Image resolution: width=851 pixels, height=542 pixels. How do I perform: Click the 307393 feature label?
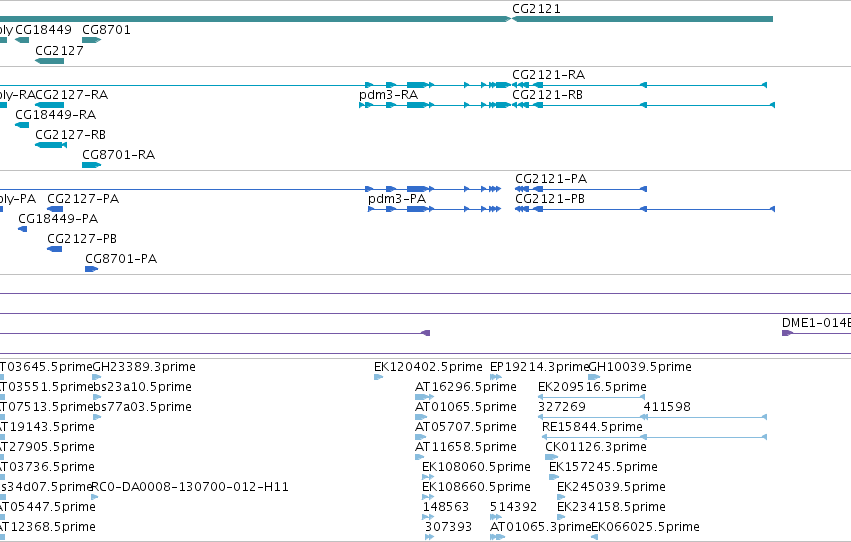tap(448, 527)
